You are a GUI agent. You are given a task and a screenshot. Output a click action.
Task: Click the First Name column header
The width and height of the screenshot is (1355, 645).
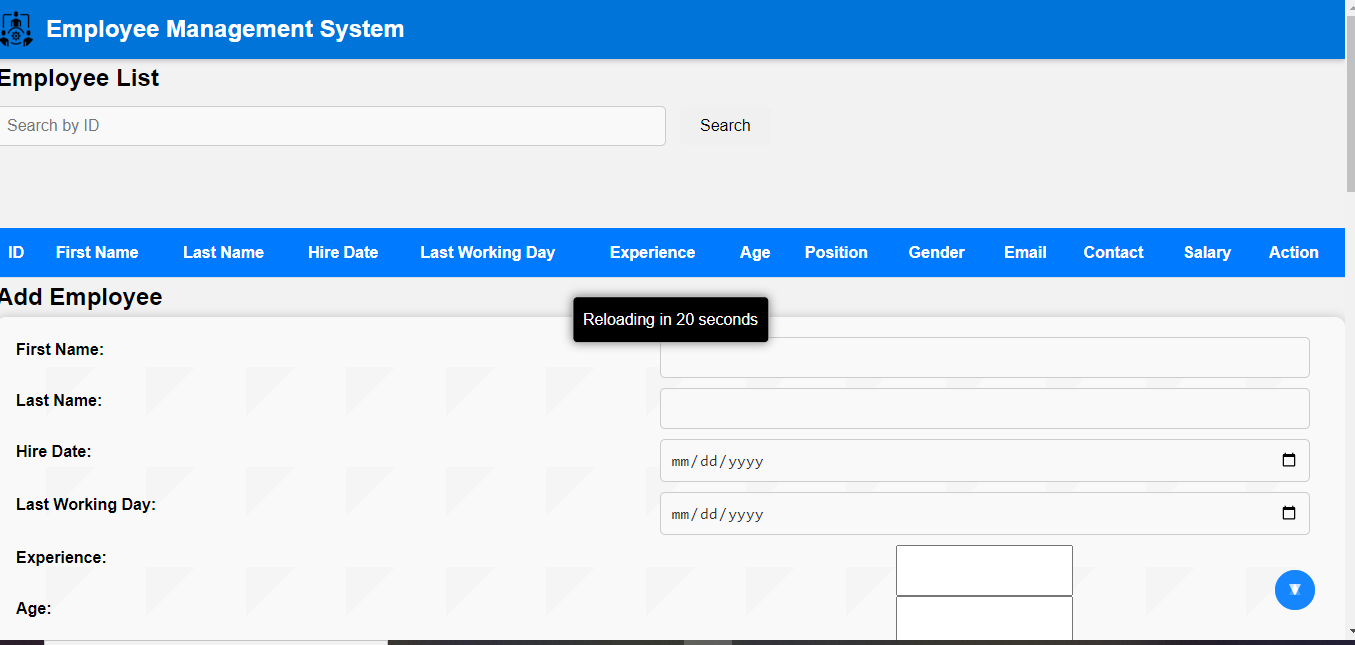(x=97, y=253)
